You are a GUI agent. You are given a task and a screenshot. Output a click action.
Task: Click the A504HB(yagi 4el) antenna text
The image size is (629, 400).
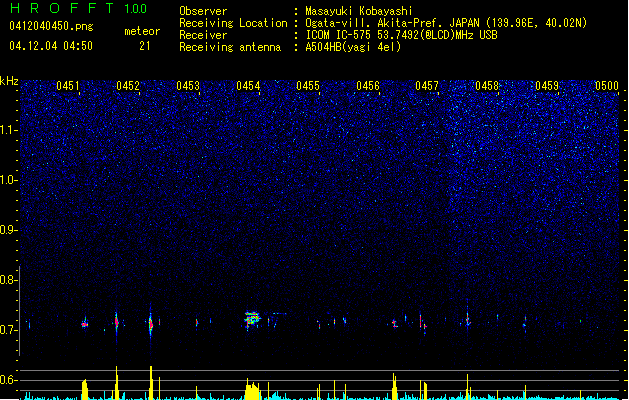353,47
